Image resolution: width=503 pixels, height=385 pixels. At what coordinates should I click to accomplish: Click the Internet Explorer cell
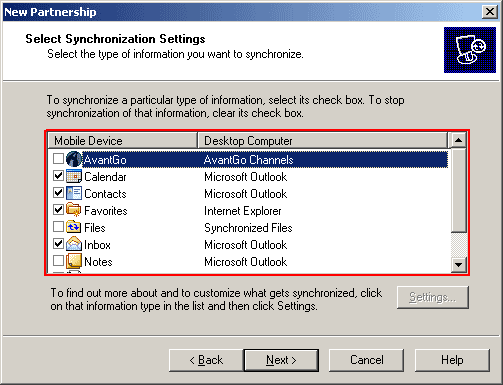click(243, 211)
